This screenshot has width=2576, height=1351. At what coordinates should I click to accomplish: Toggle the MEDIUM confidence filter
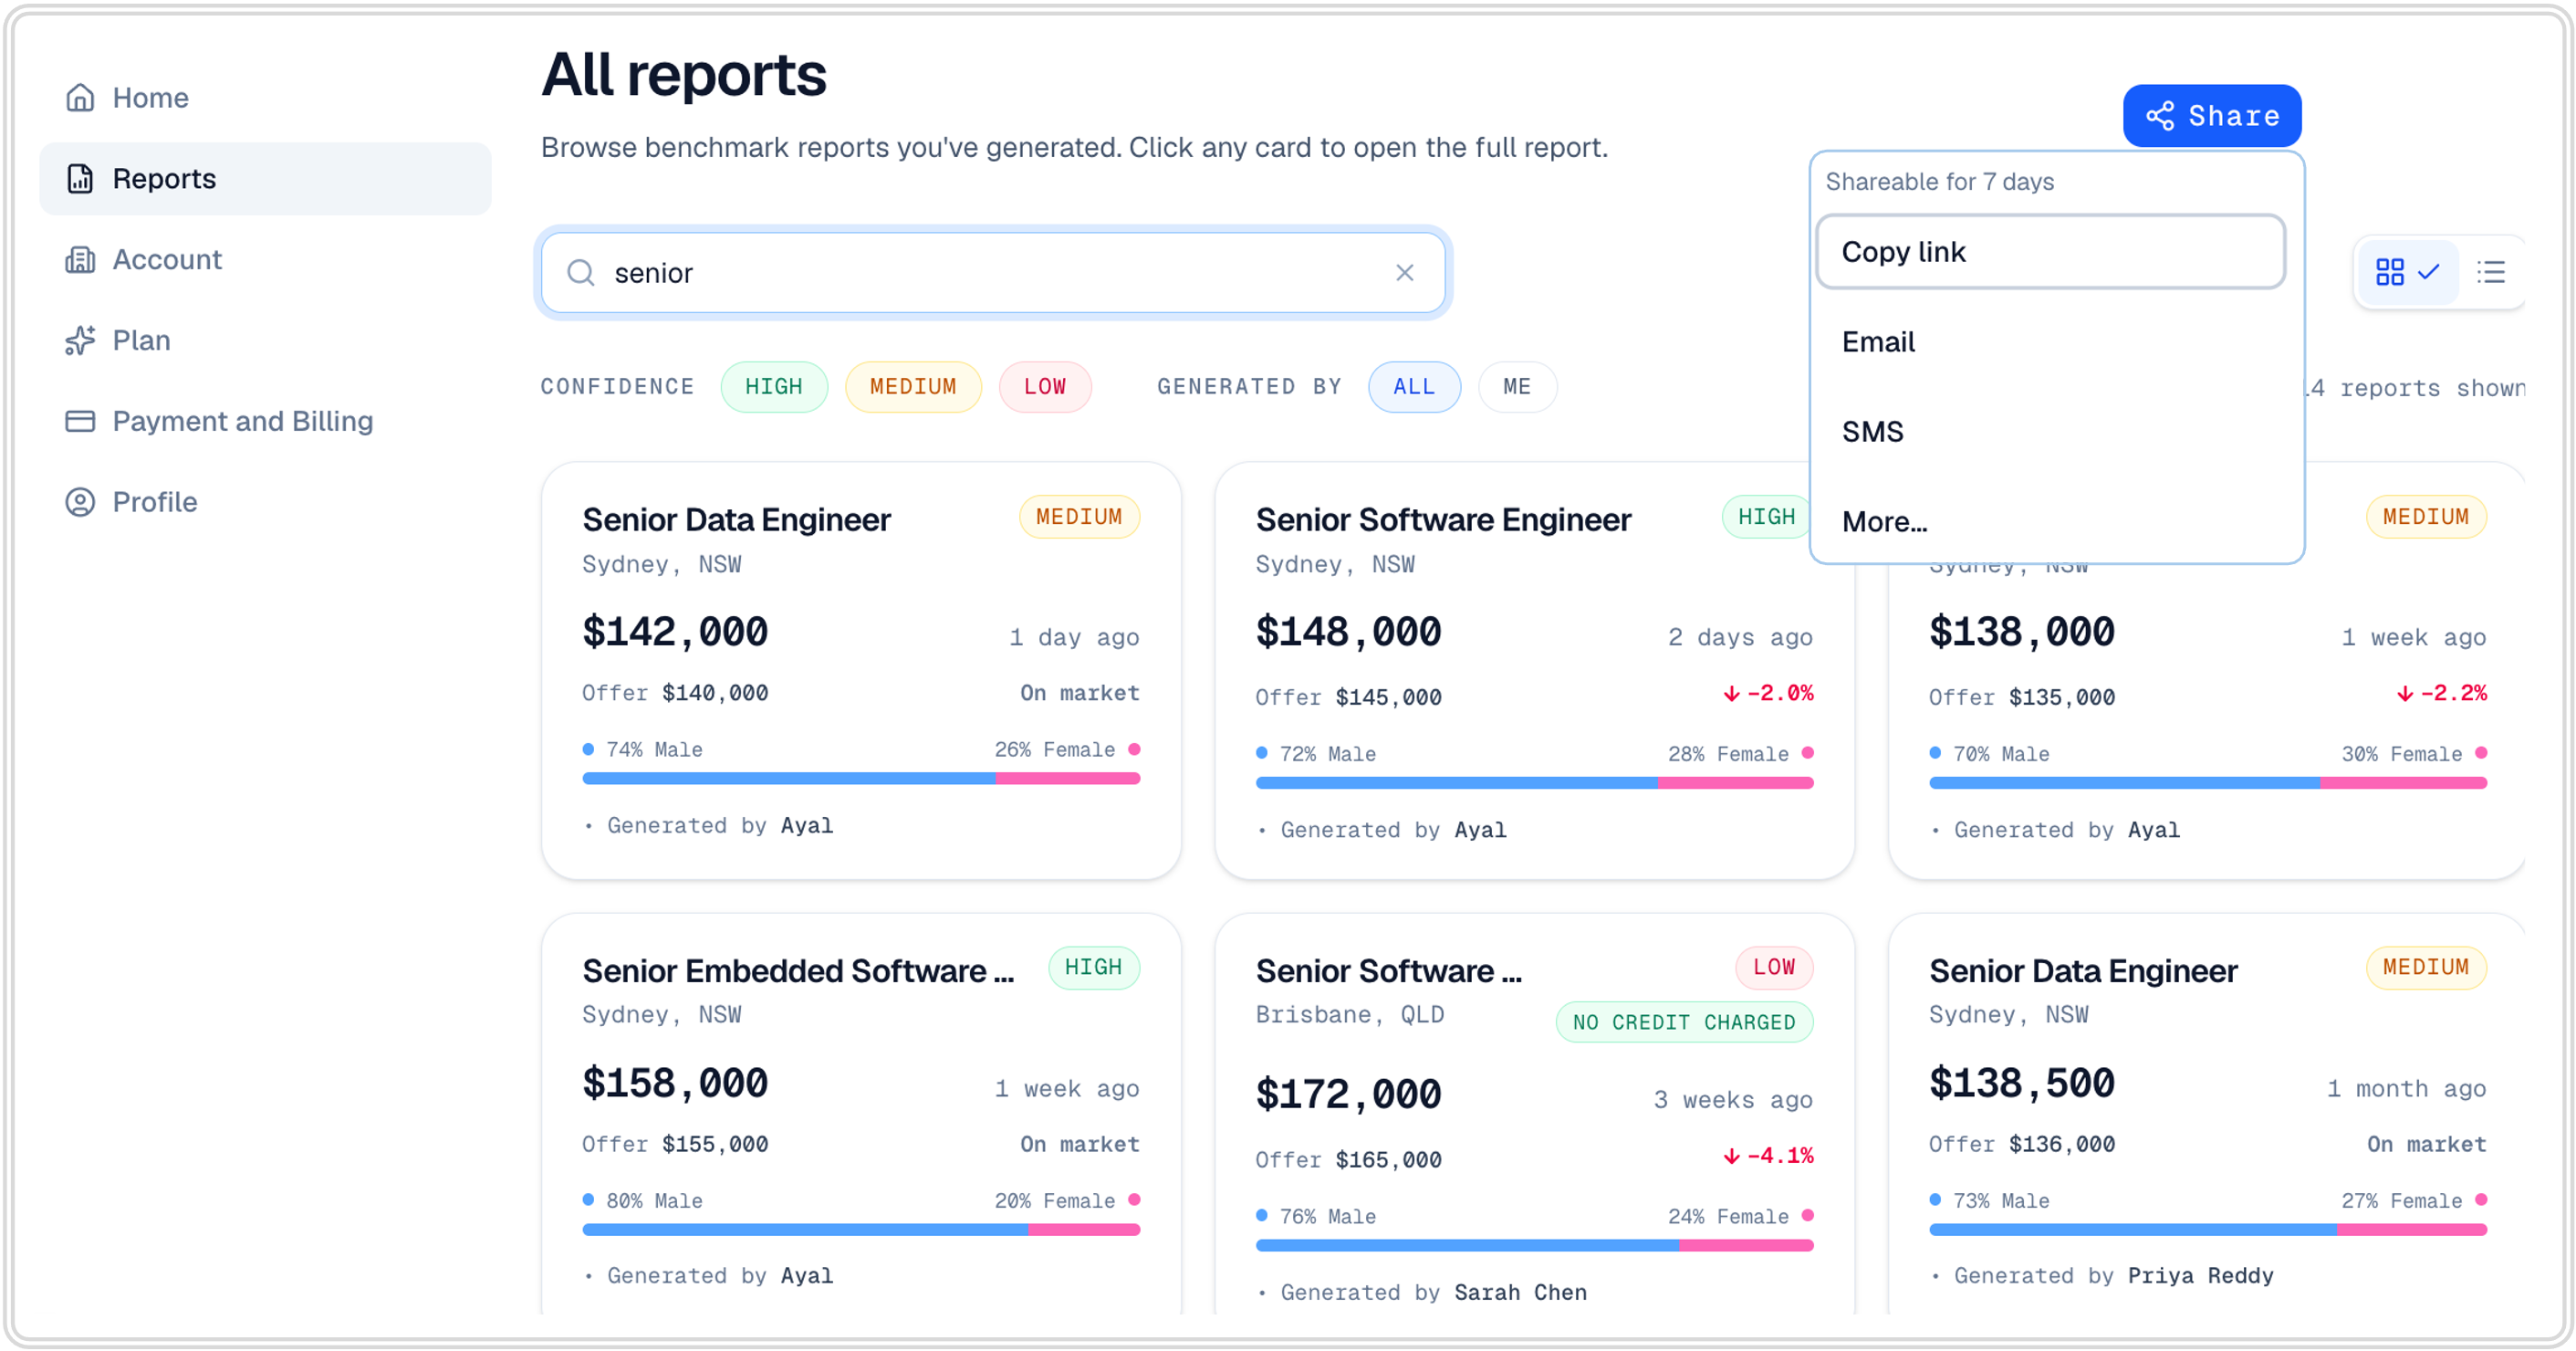coord(913,387)
